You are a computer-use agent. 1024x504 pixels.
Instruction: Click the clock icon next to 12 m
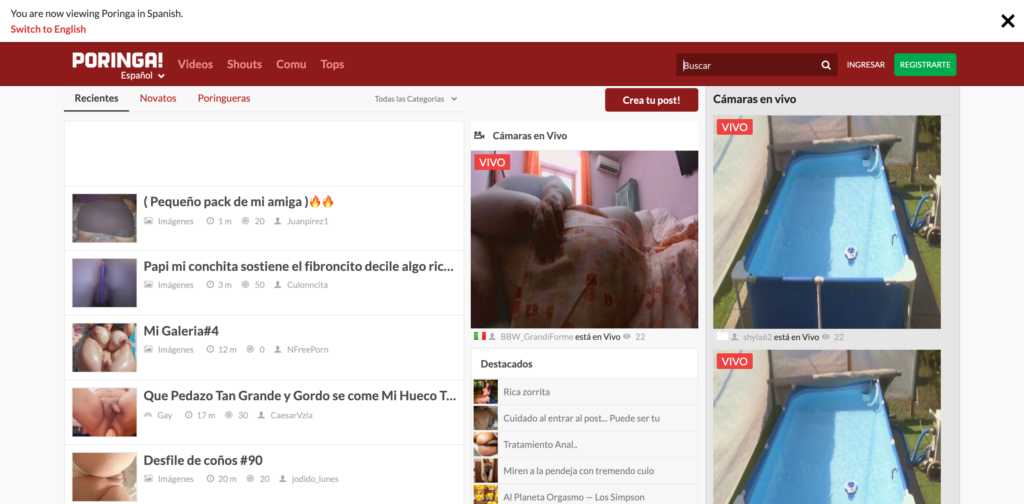click(210, 350)
